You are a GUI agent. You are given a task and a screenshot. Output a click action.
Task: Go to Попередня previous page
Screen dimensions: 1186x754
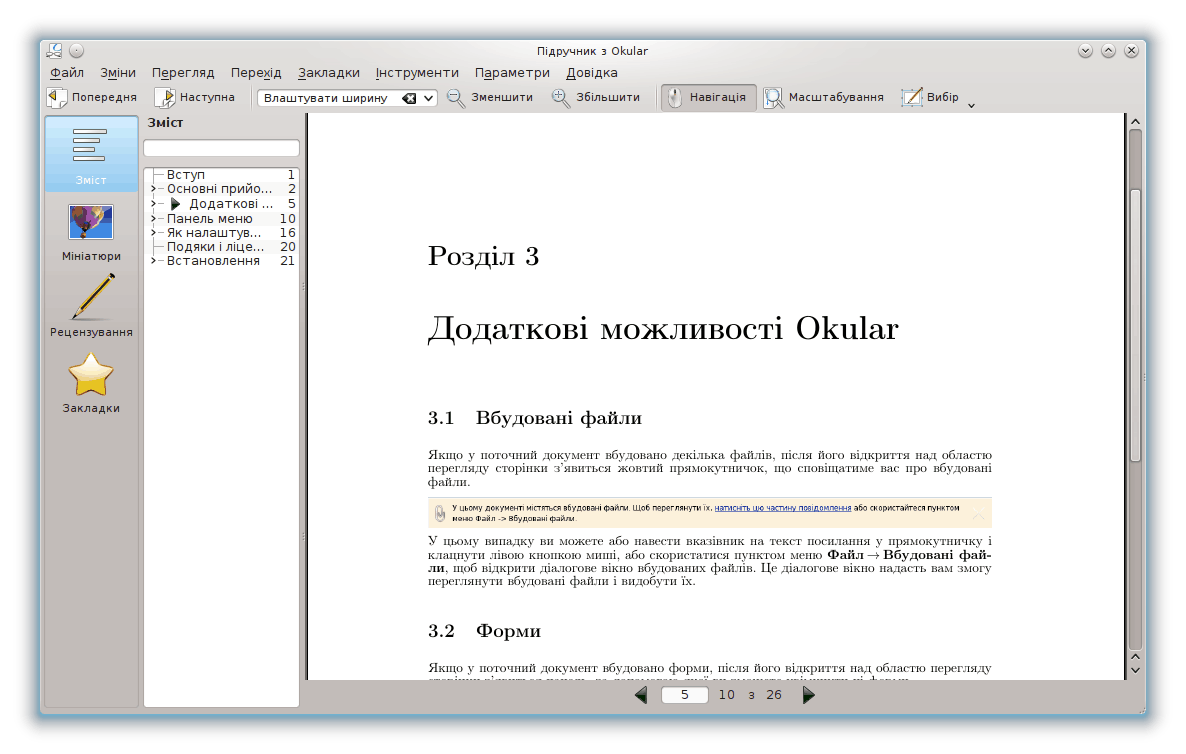(92, 98)
